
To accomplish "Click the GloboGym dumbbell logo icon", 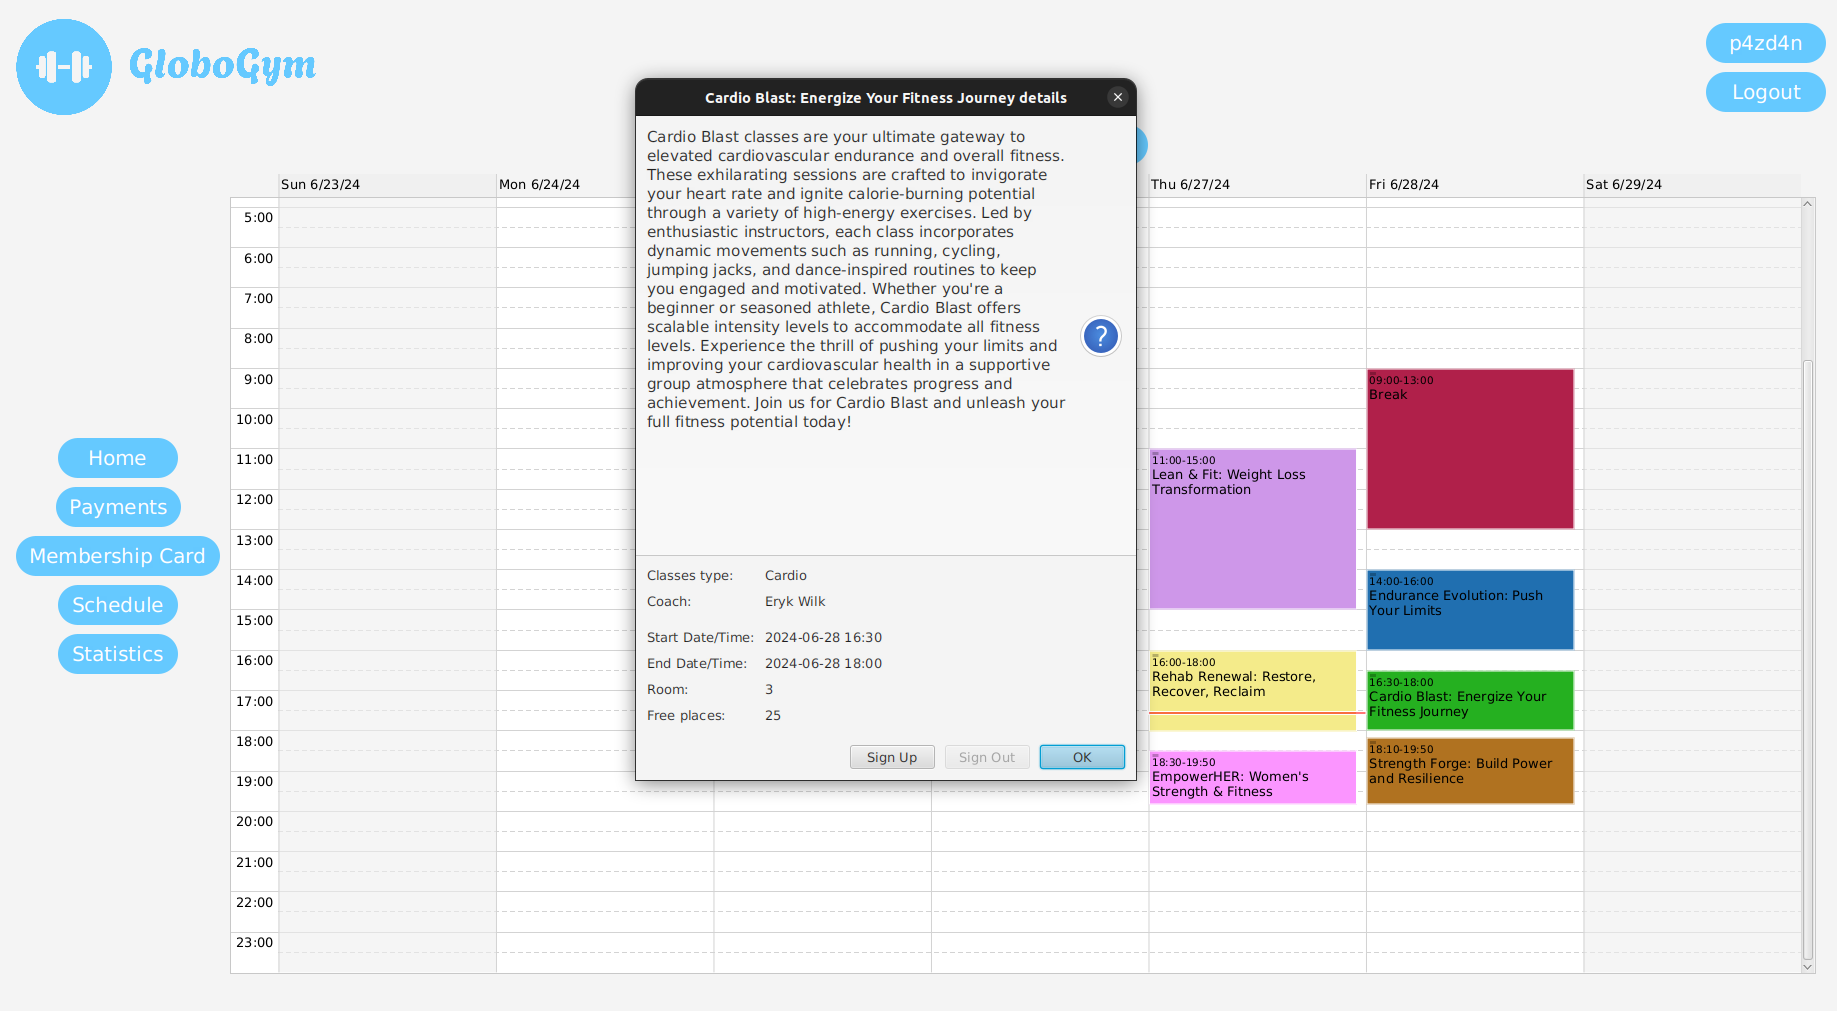I will pos(64,67).
